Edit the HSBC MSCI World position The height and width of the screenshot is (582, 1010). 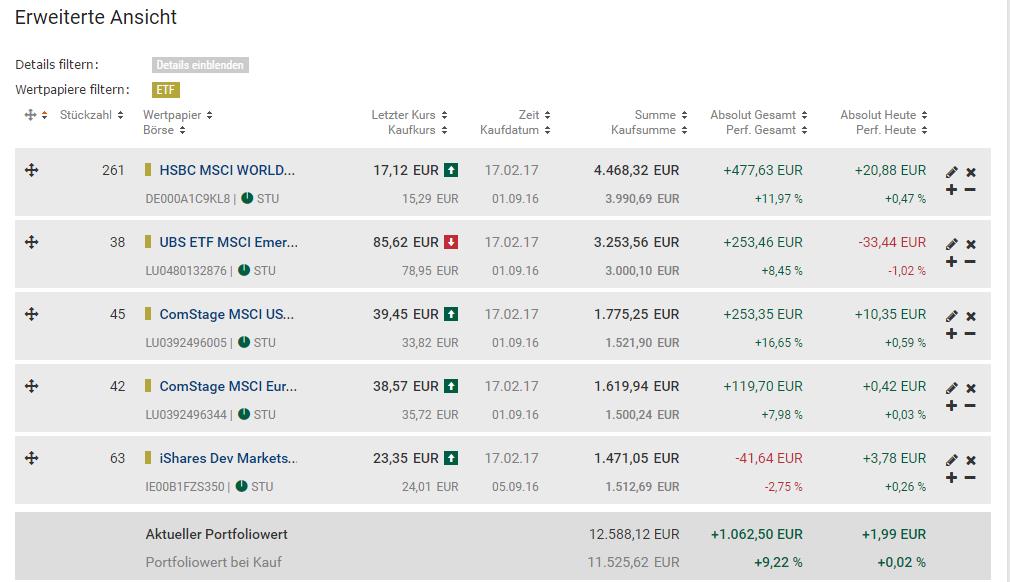[x=952, y=172]
